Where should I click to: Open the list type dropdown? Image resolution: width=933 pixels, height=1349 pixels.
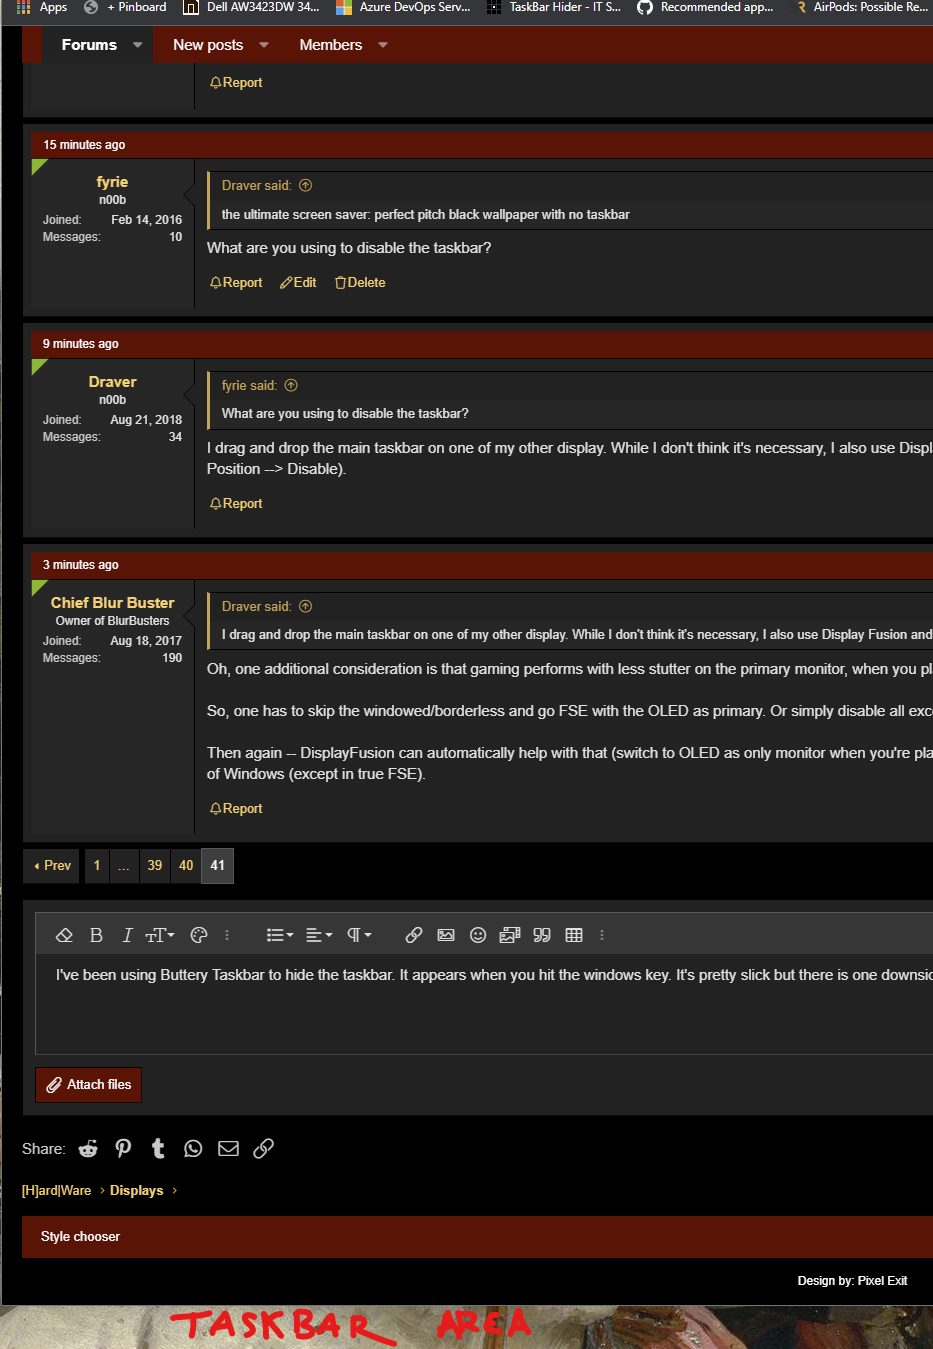pos(280,935)
